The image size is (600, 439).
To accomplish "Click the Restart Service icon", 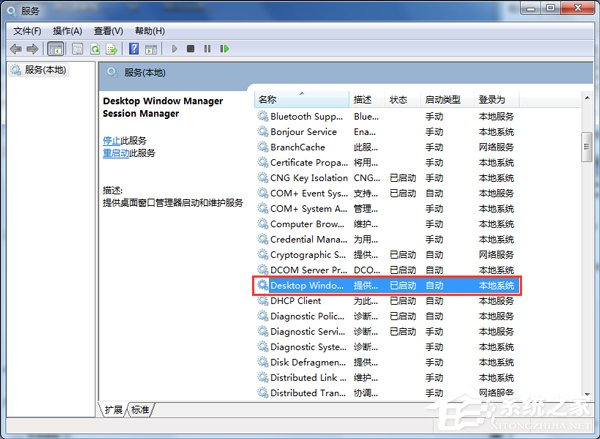I will coord(225,49).
